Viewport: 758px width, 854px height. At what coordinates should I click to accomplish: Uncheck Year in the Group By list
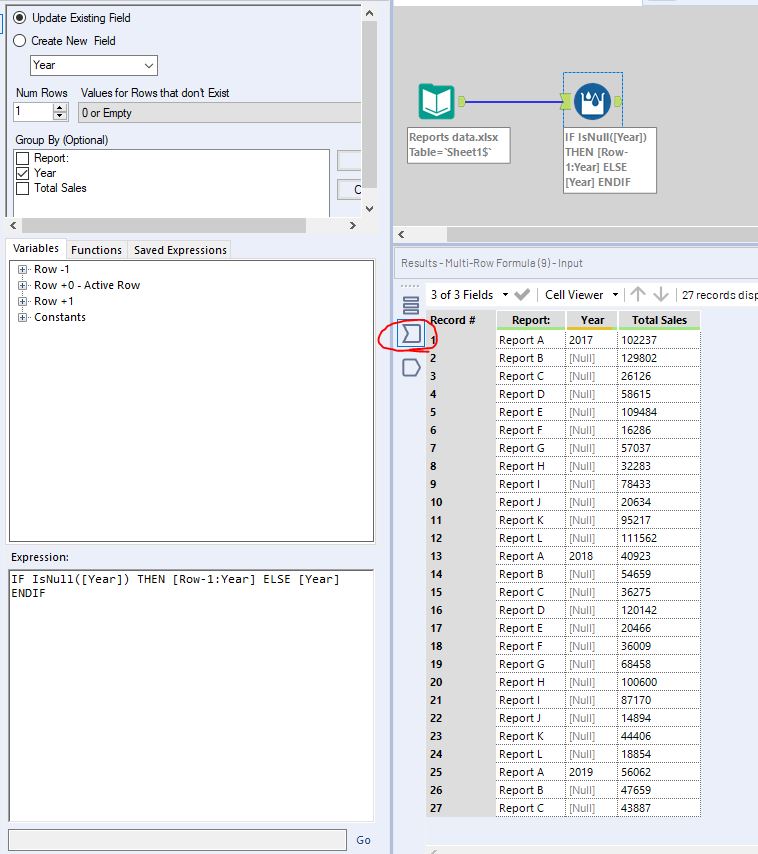[x=23, y=173]
